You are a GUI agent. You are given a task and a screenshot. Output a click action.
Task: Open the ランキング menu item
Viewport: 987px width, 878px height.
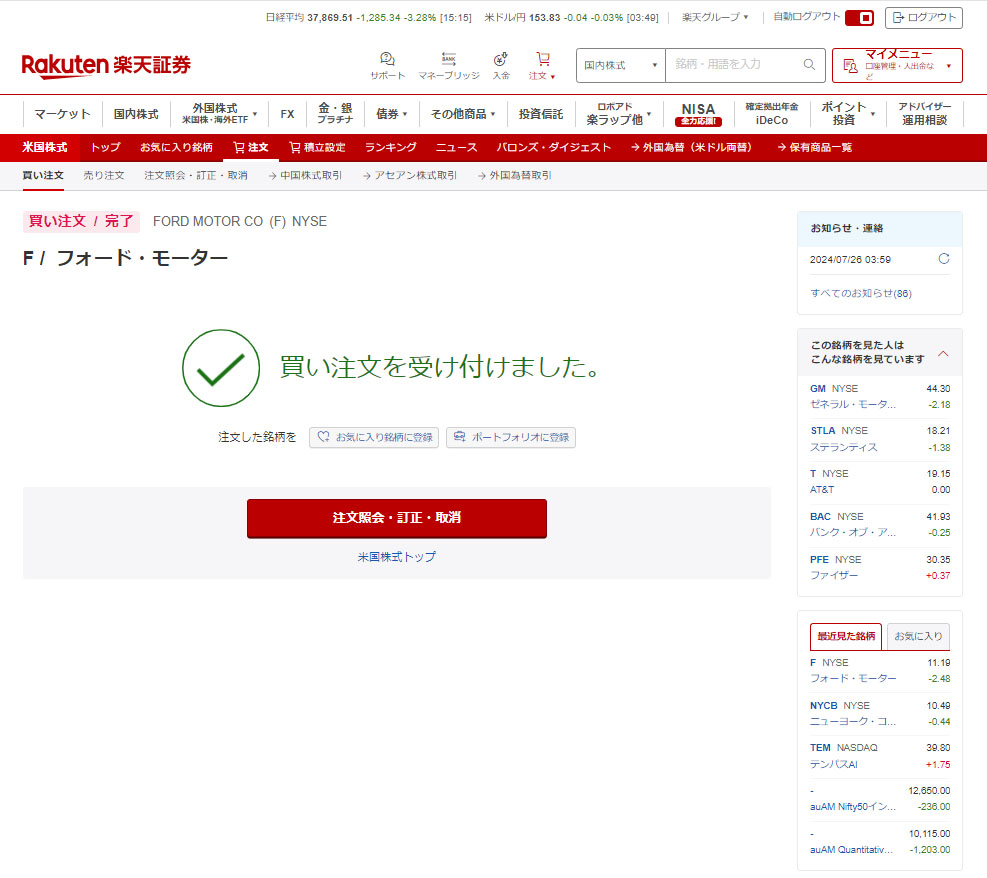pos(390,147)
